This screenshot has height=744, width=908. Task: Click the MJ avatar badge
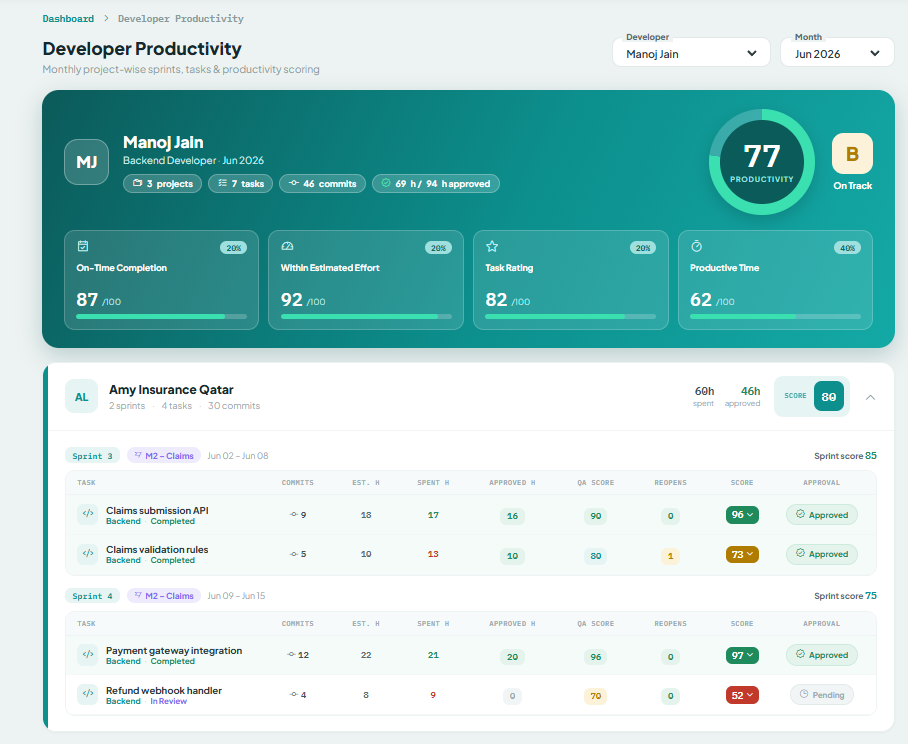[x=86, y=162]
